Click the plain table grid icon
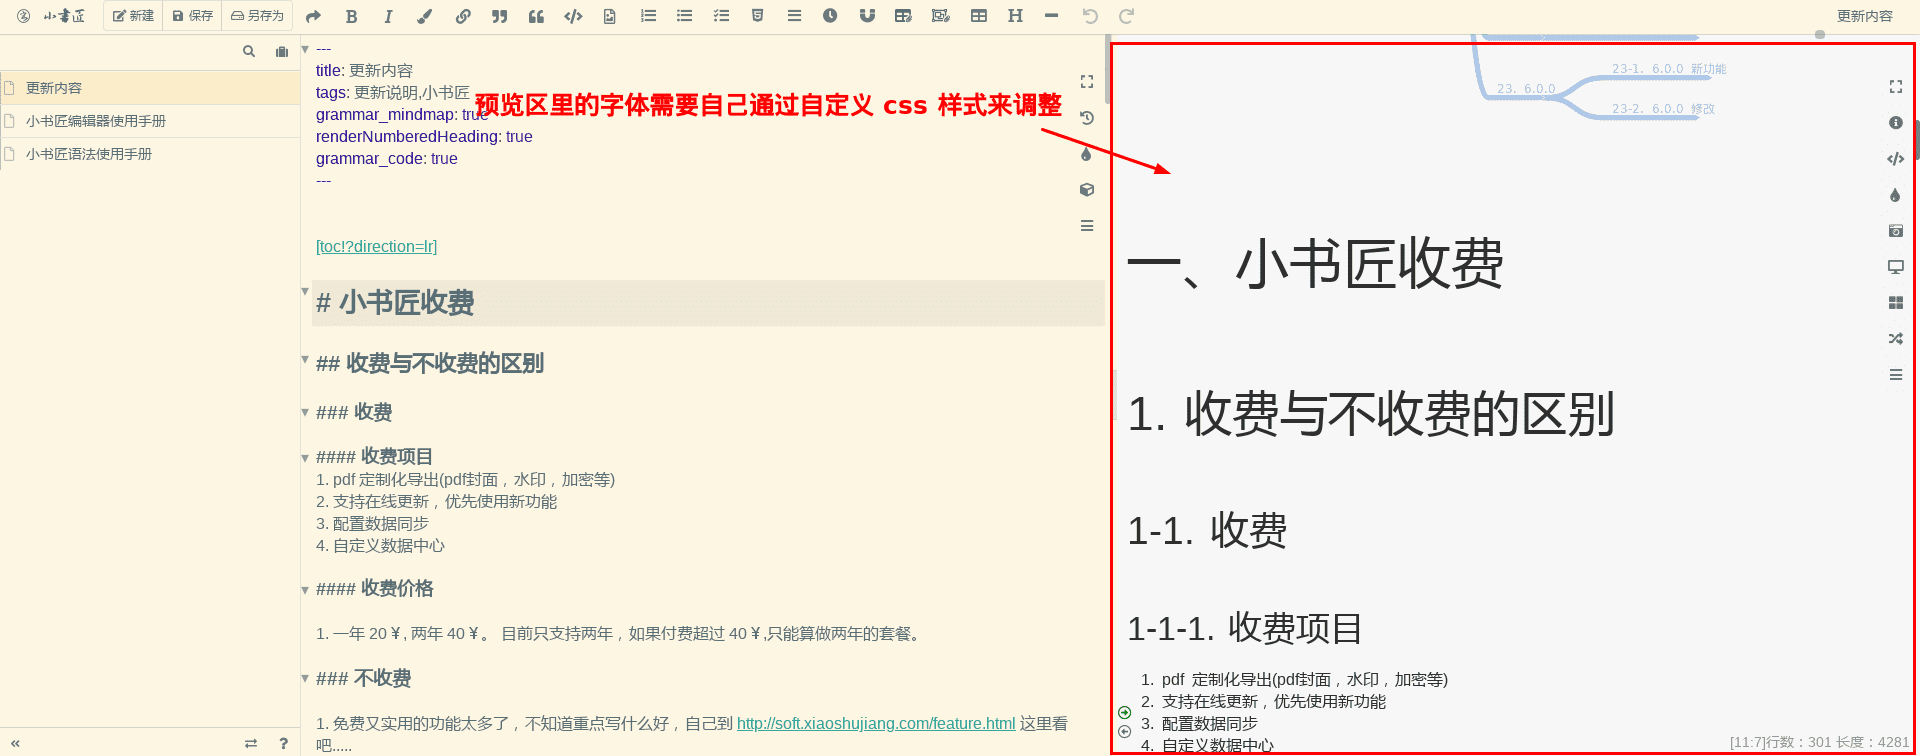The height and width of the screenshot is (756, 1920). pyautogui.click(x=979, y=16)
